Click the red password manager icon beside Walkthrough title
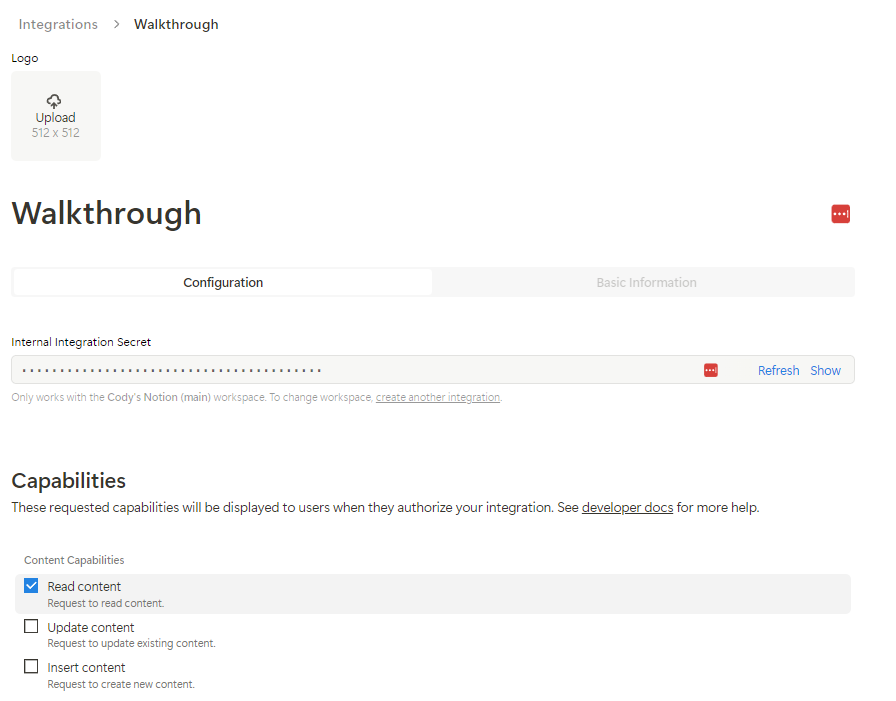 [840, 214]
